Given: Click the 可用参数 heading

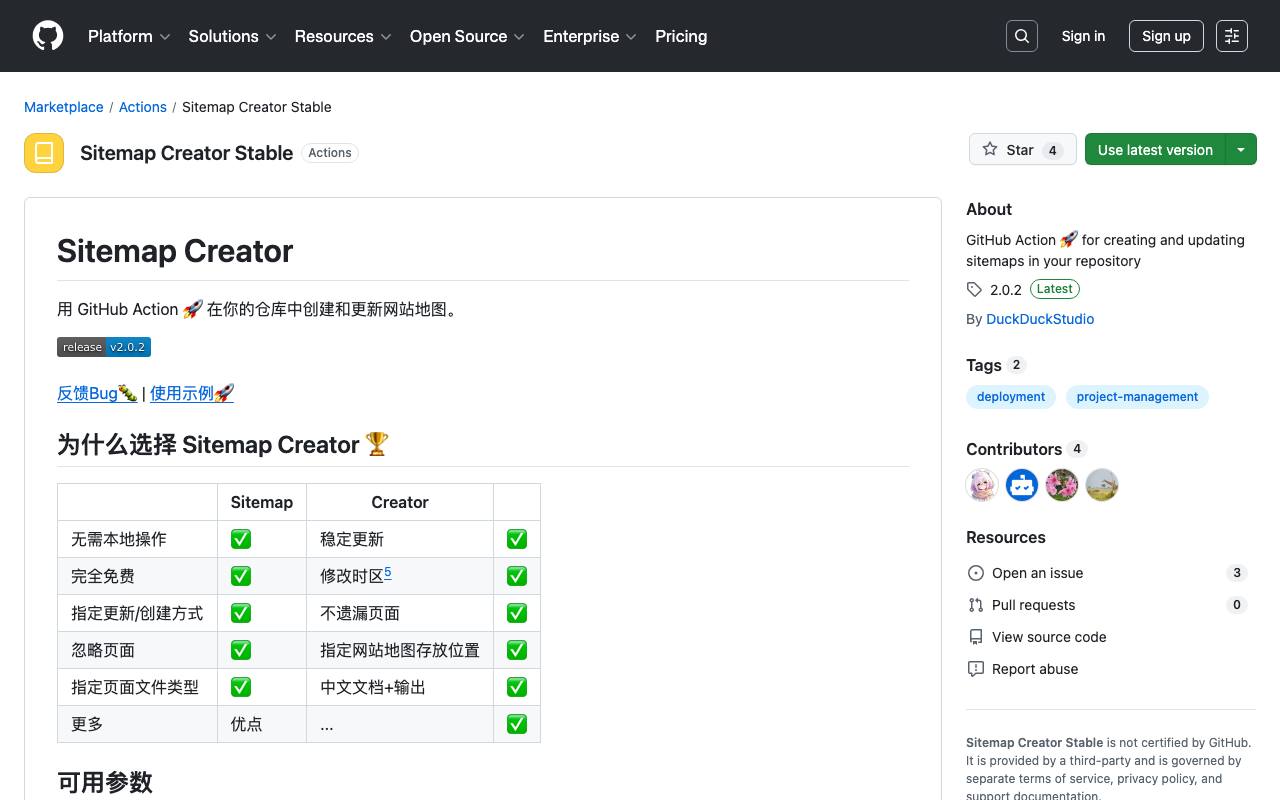Looking at the screenshot, I should [105, 782].
